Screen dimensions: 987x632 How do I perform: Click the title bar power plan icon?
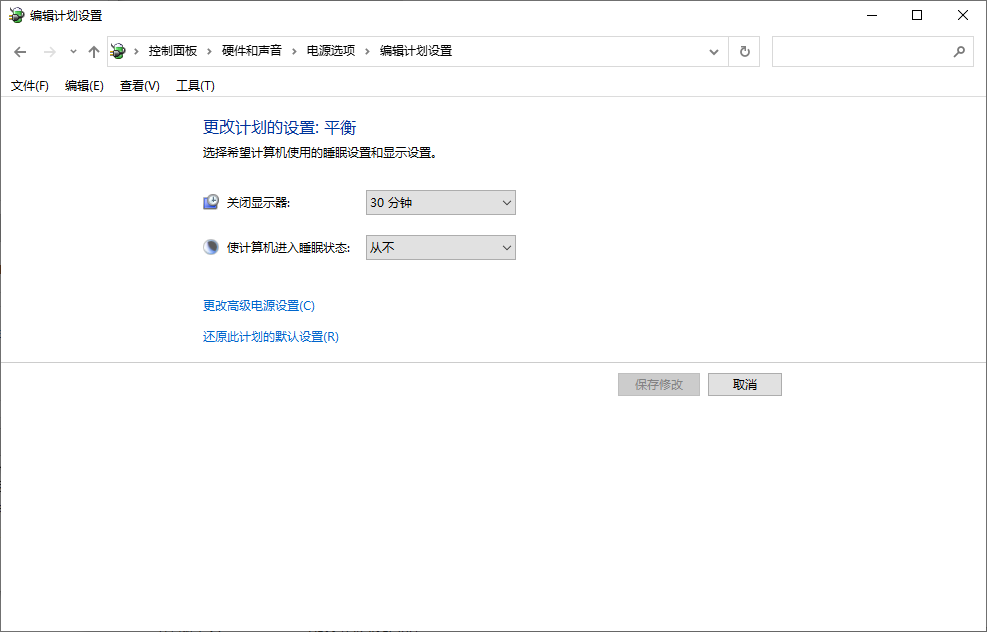(x=16, y=15)
